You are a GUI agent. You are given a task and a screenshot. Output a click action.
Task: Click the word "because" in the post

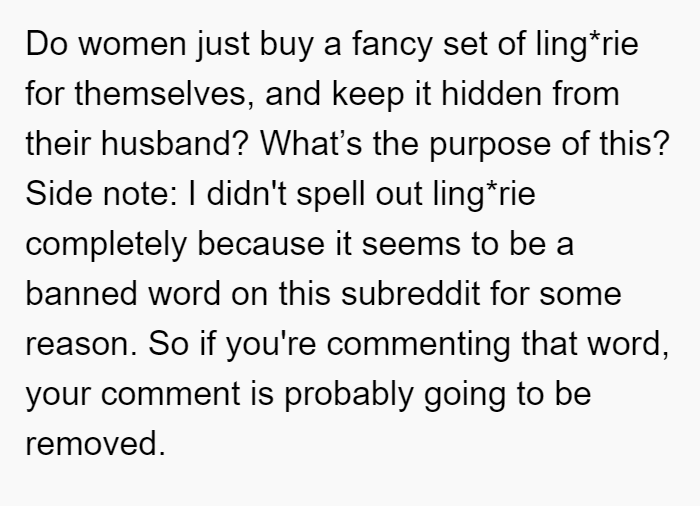(x=261, y=244)
